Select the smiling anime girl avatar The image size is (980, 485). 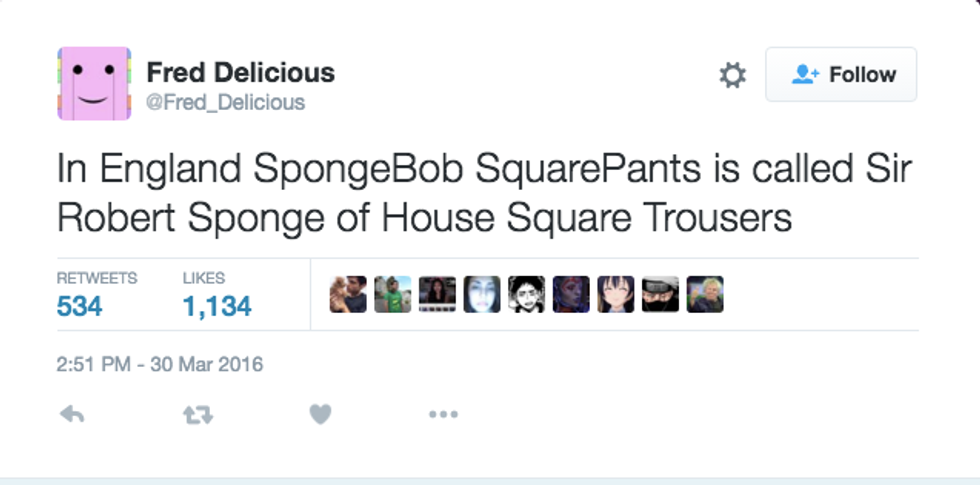point(616,294)
